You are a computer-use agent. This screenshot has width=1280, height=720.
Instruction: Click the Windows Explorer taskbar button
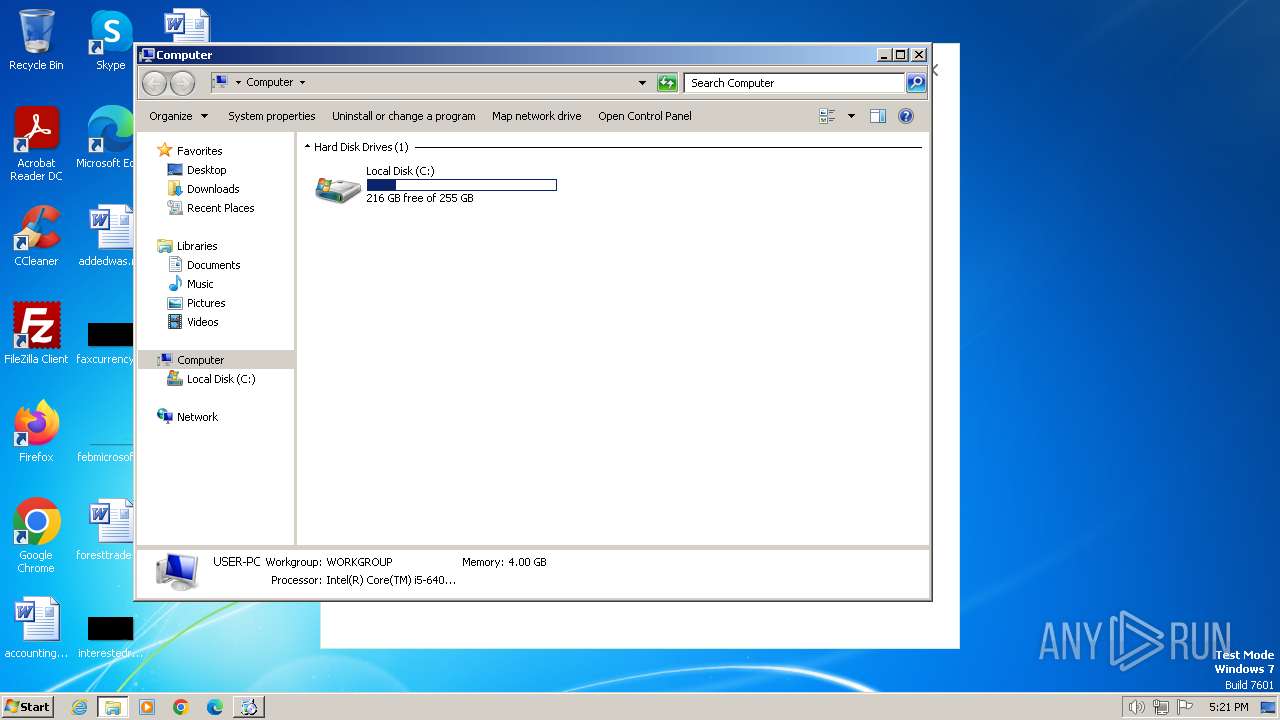click(x=113, y=707)
